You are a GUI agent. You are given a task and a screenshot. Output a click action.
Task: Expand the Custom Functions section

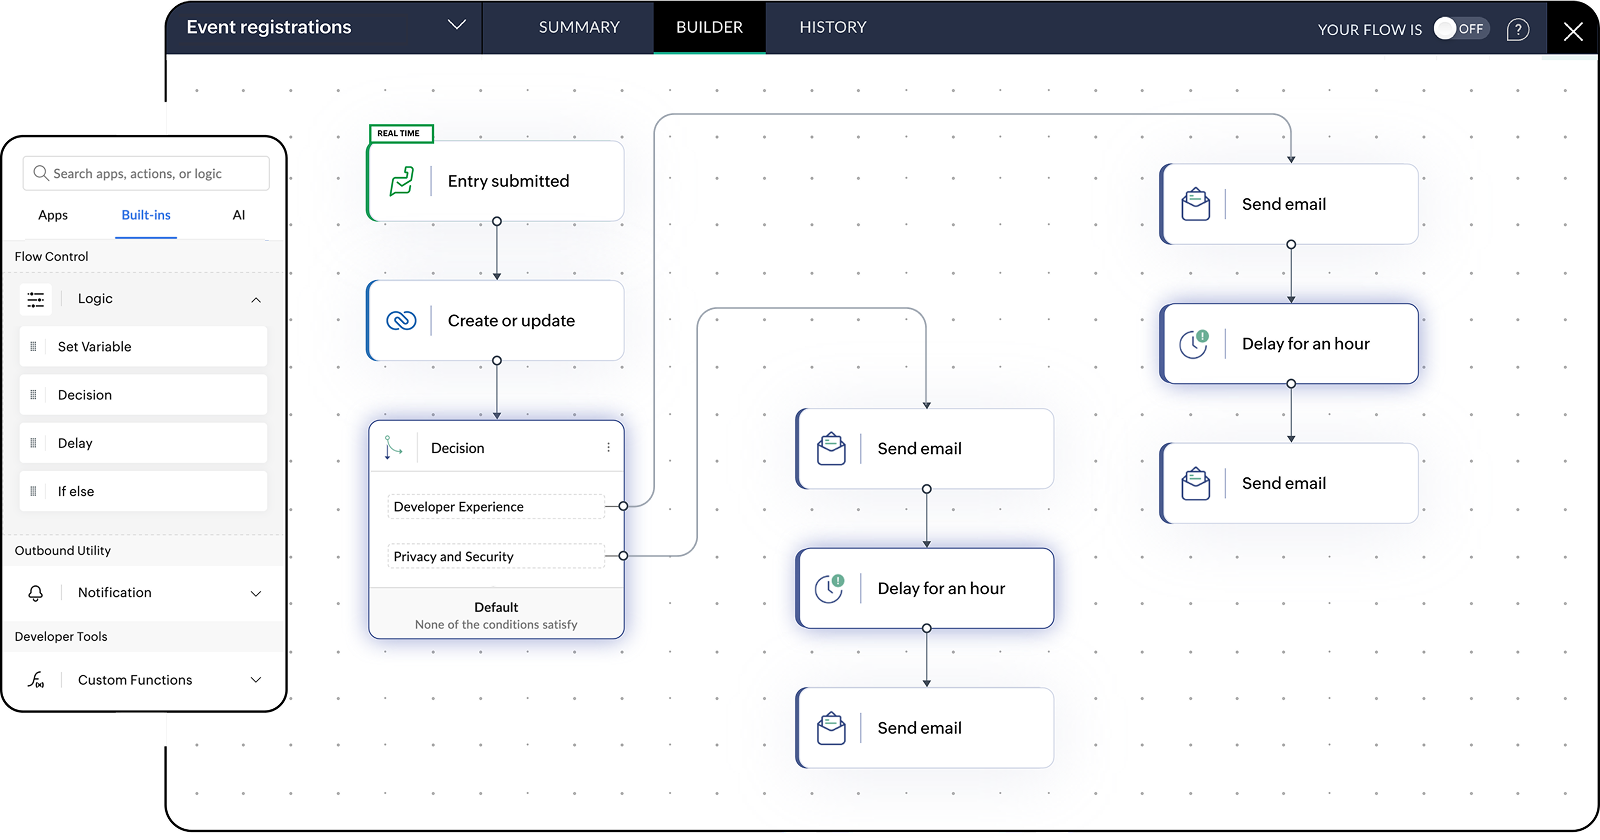(256, 680)
